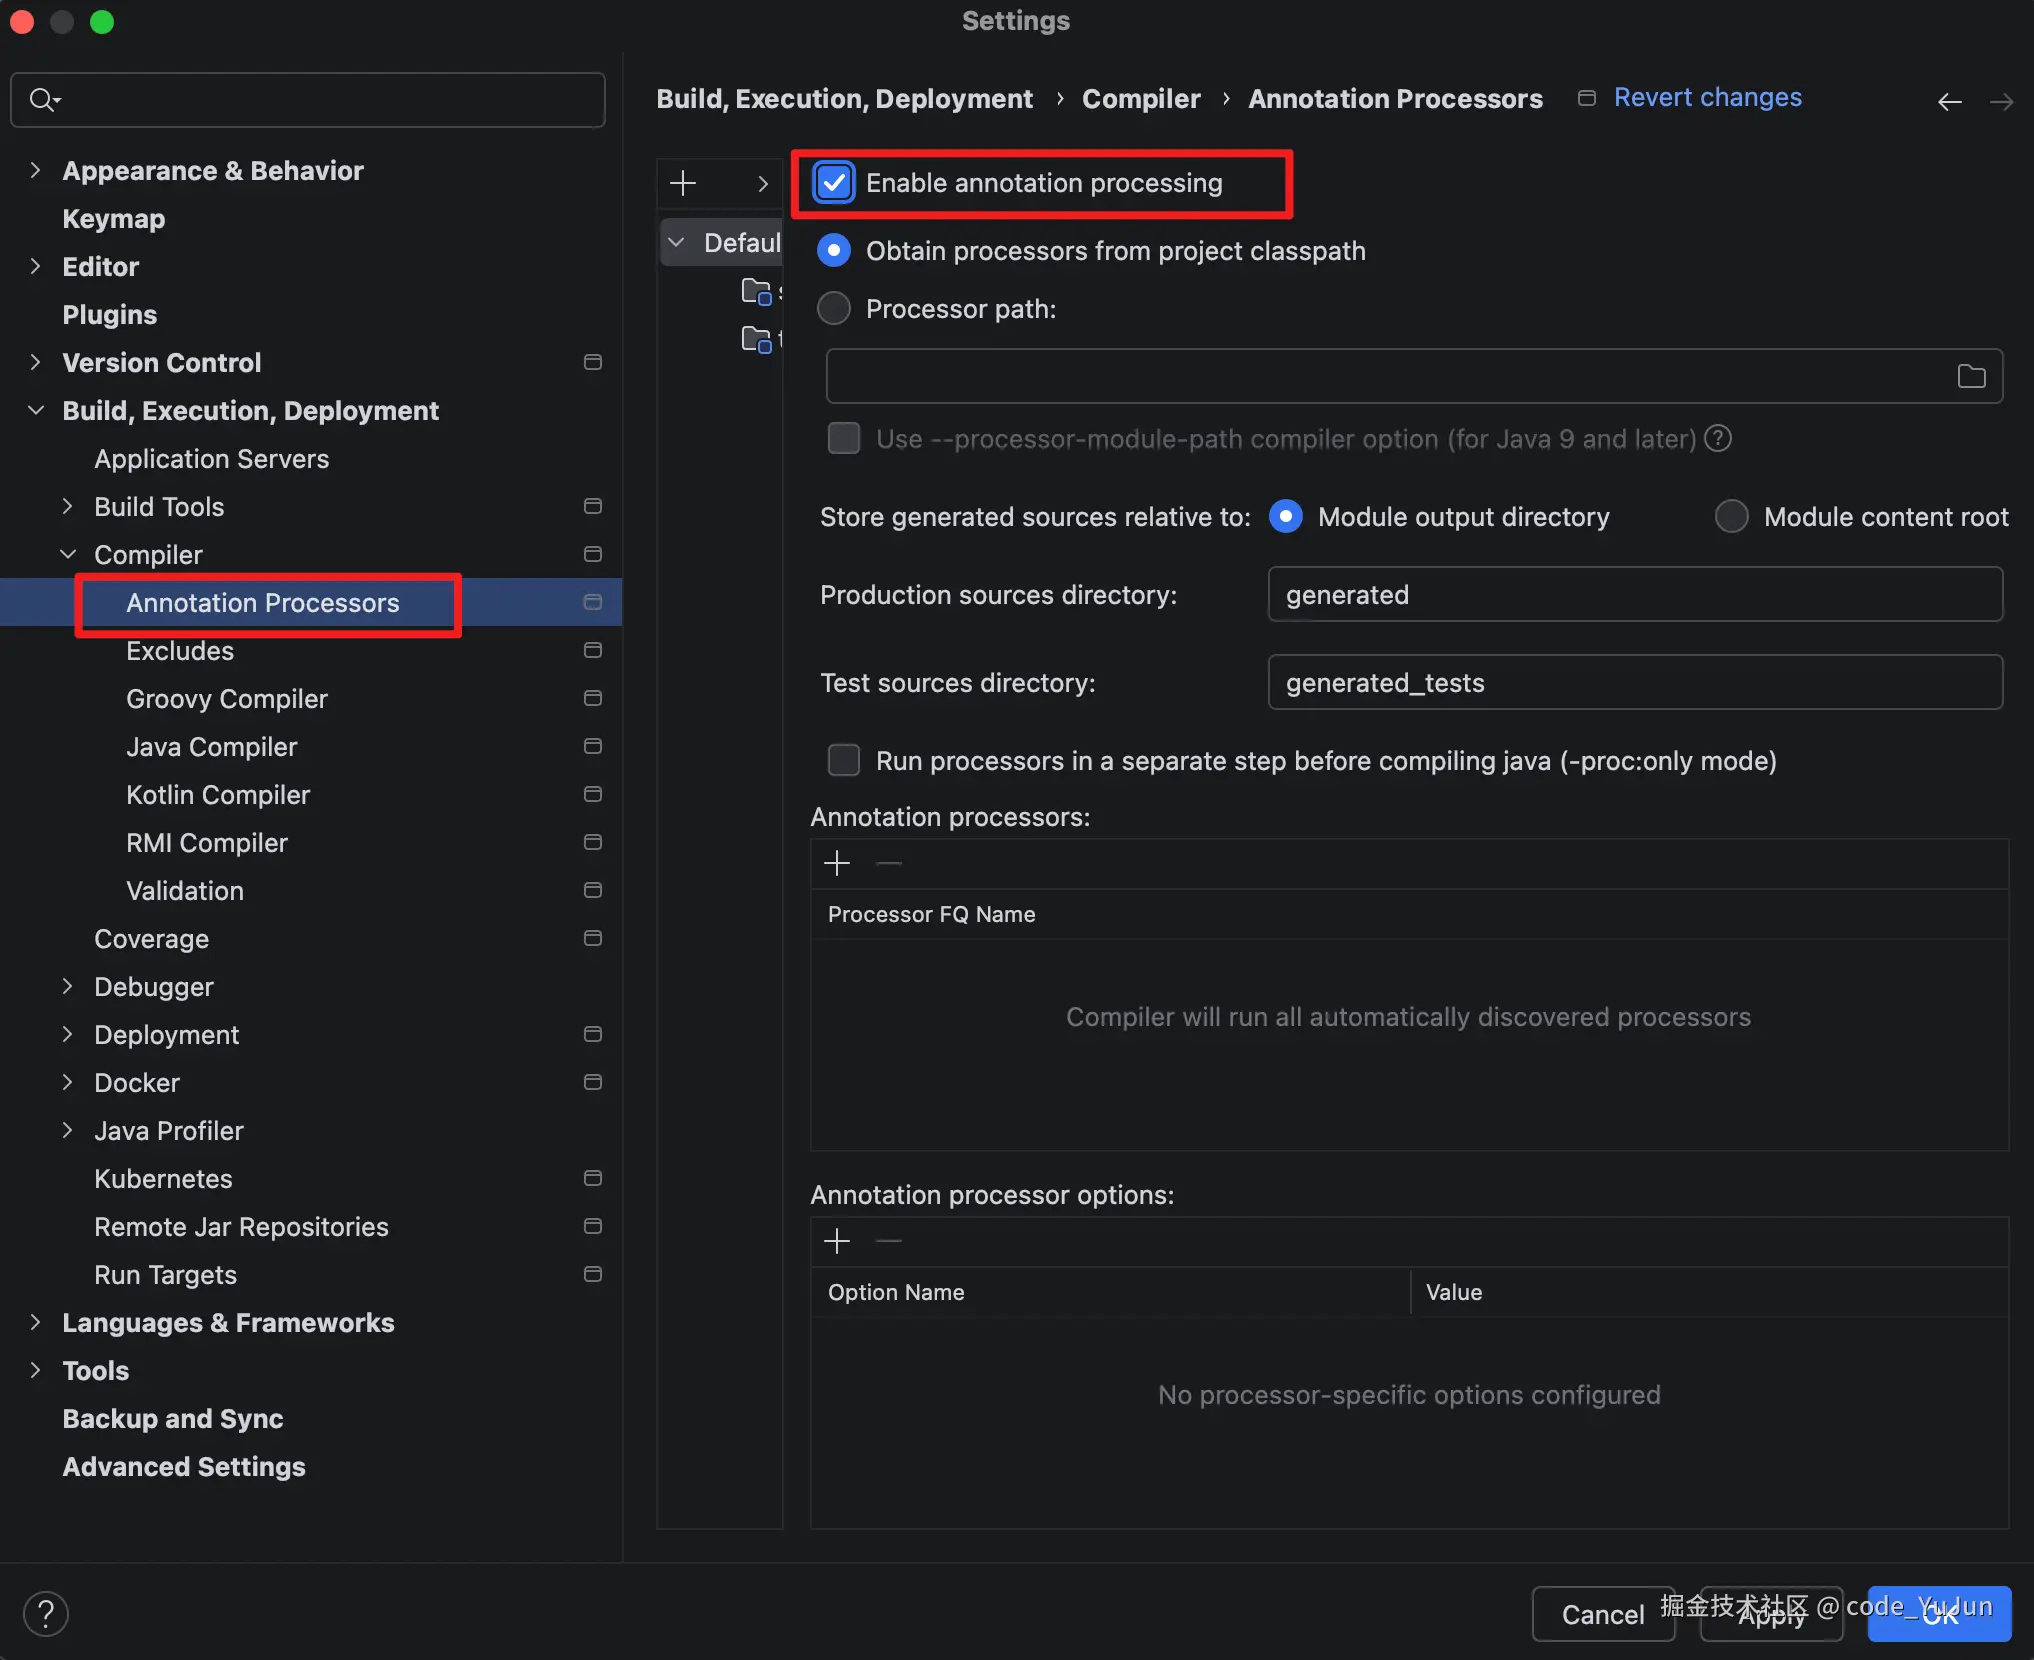Select Processor path radio button
Screen dimensions: 2034x1660
pos(833,309)
